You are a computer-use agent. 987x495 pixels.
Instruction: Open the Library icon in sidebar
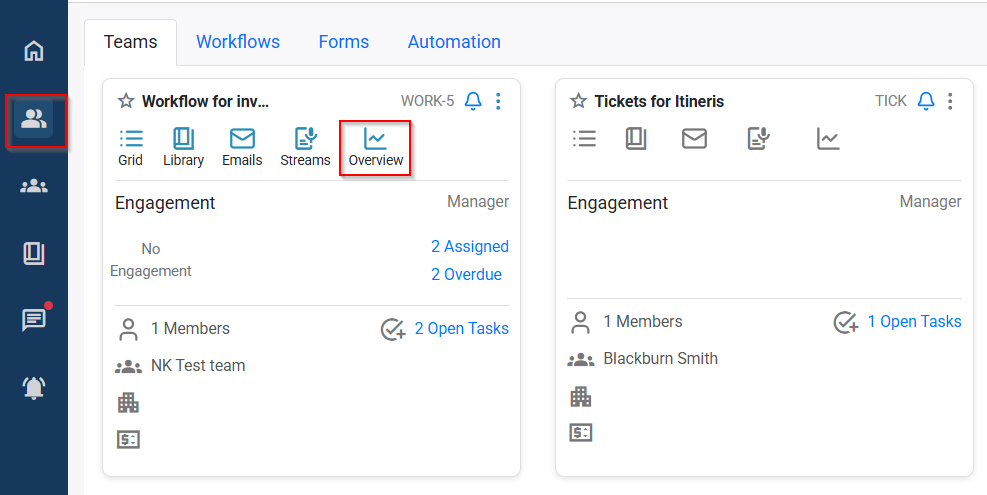[34, 253]
